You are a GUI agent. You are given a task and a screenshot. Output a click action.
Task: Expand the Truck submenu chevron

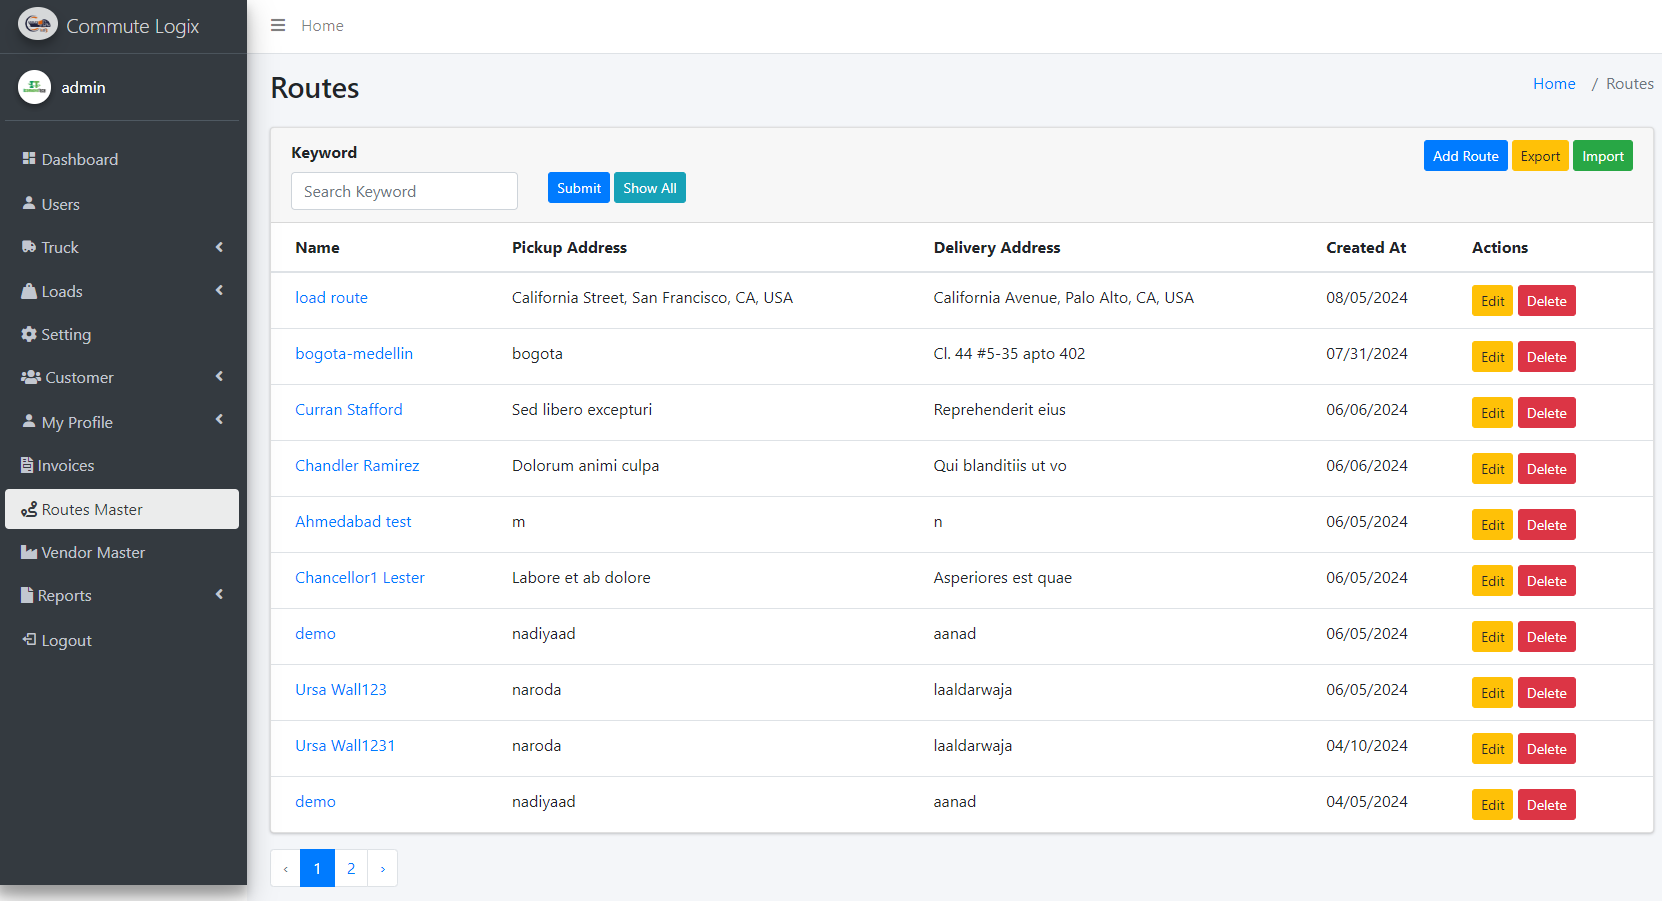(219, 247)
